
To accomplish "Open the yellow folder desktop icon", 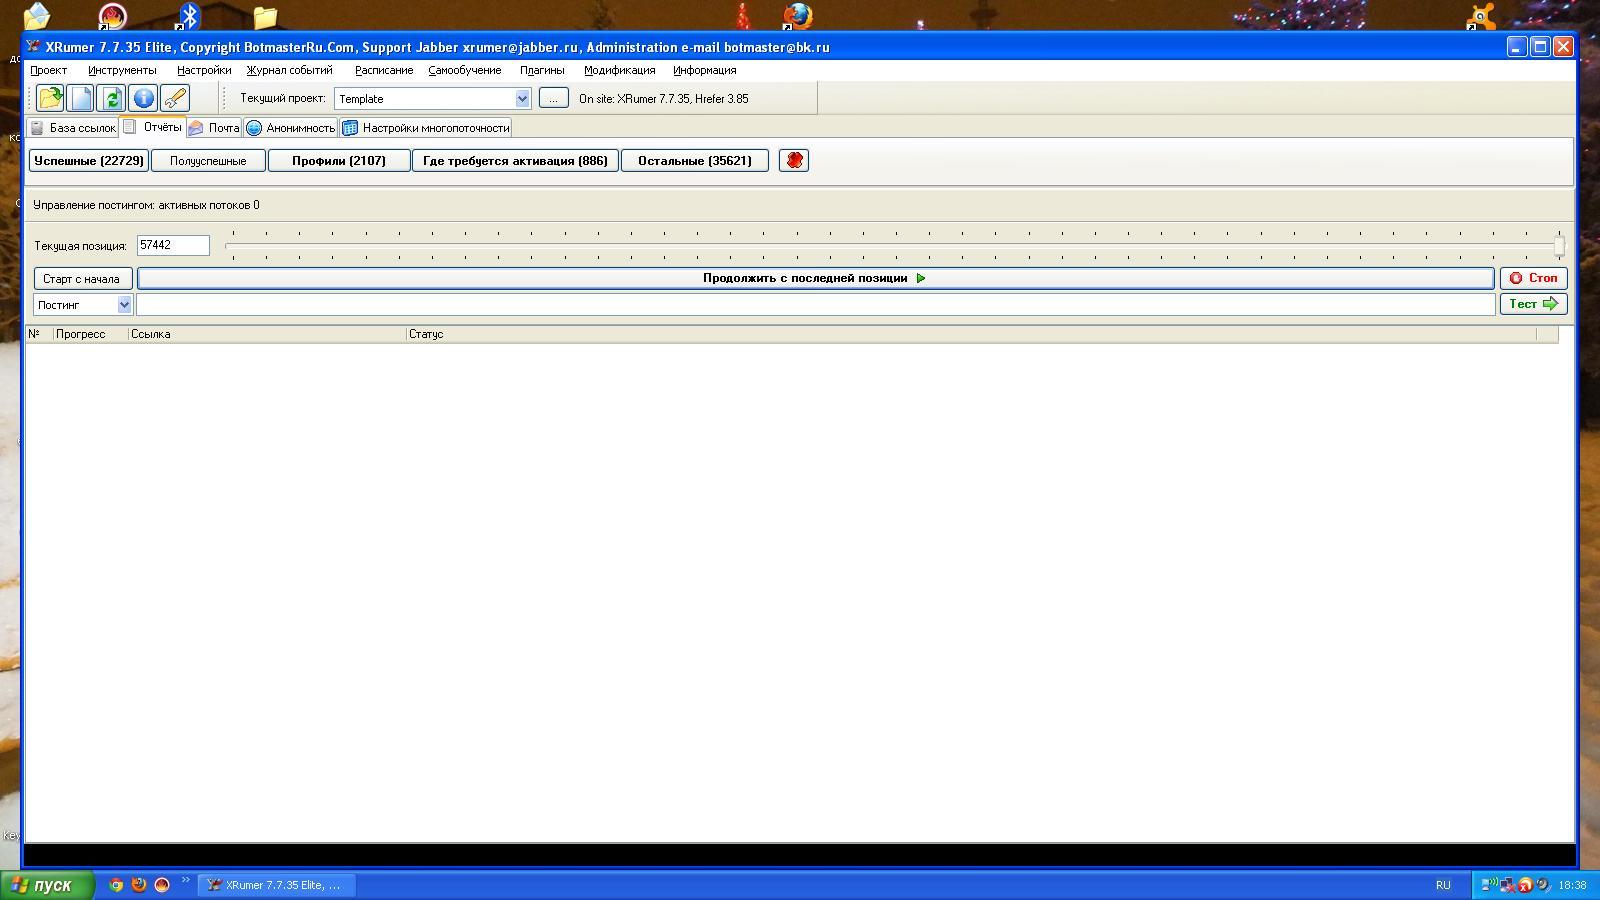I will pyautogui.click(x=265, y=16).
